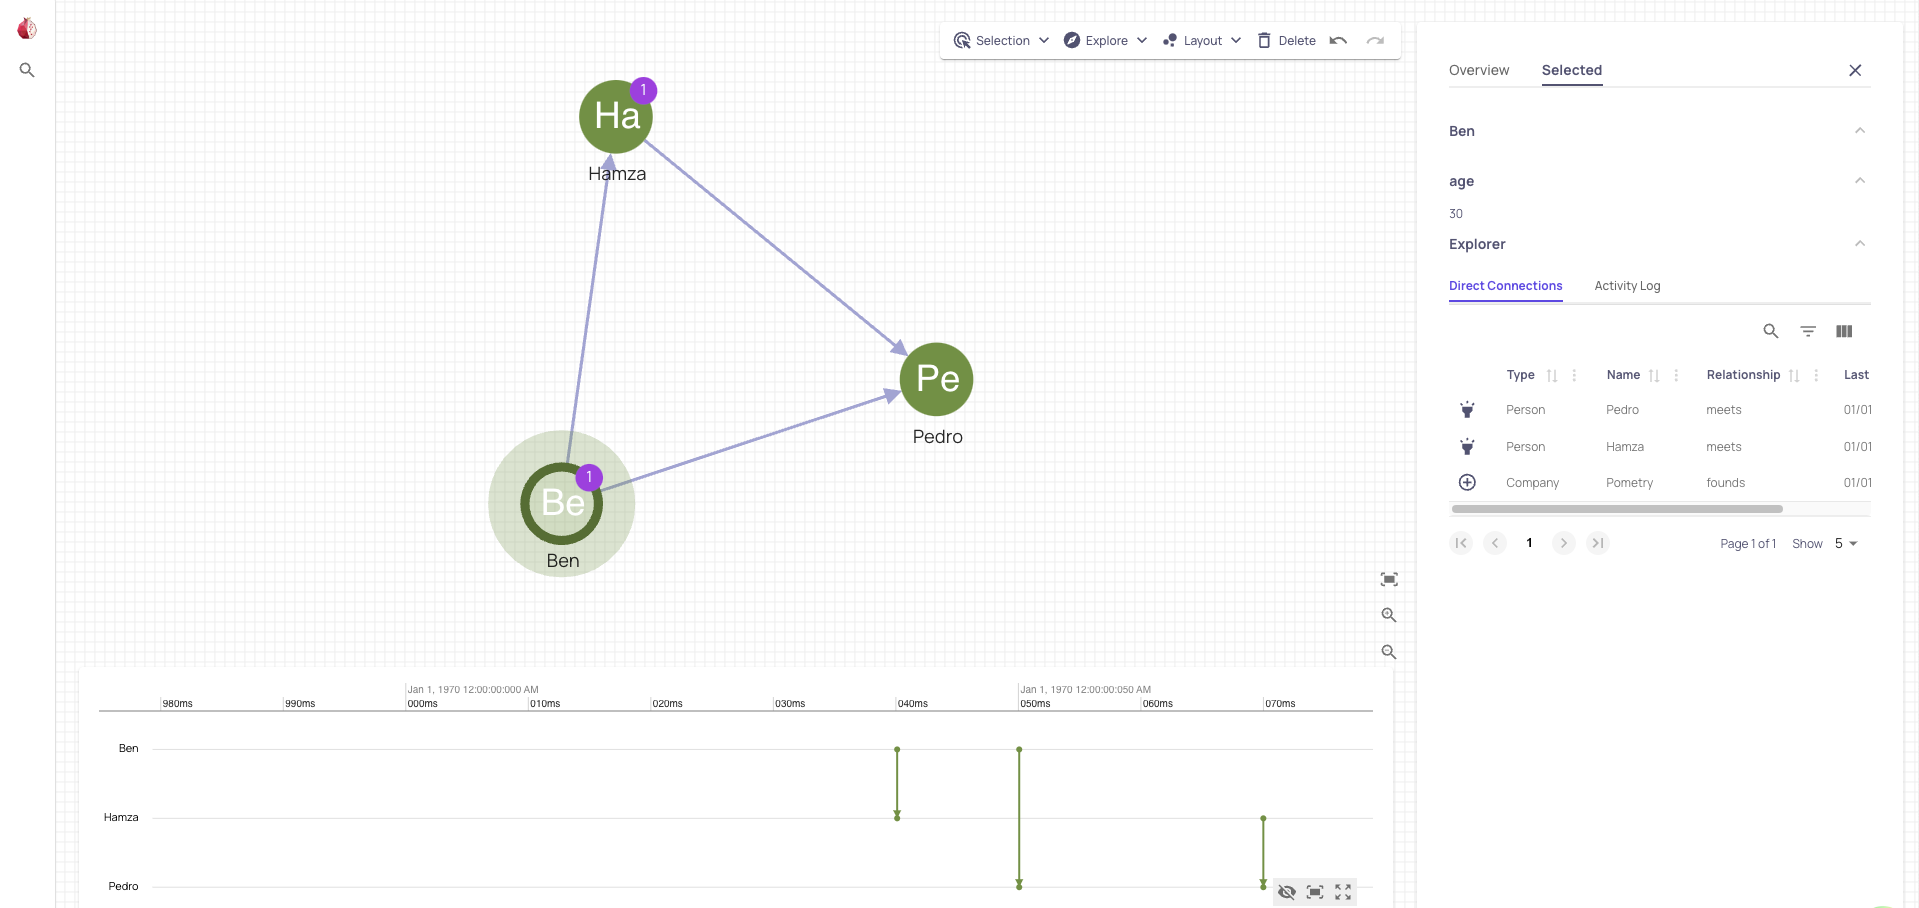Click the Ben timeline row label
The height and width of the screenshot is (908, 1919).
pos(129,749)
